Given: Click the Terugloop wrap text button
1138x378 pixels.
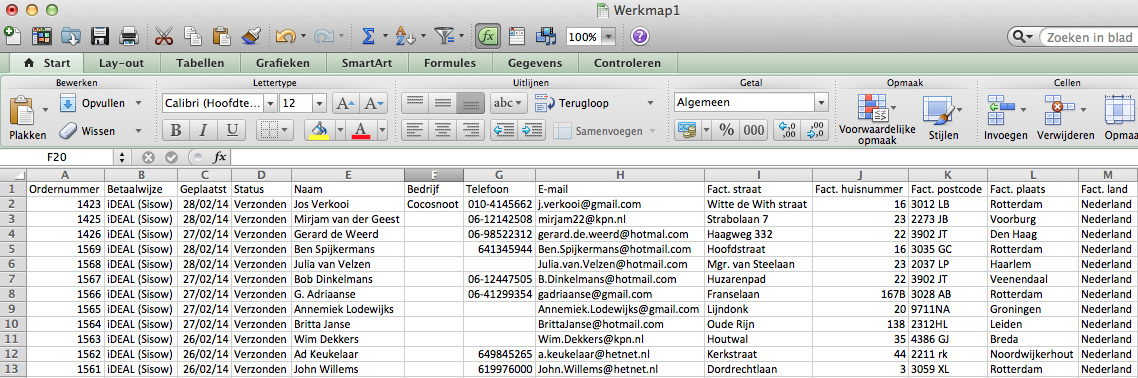Looking at the screenshot, I should coord(585,103).
